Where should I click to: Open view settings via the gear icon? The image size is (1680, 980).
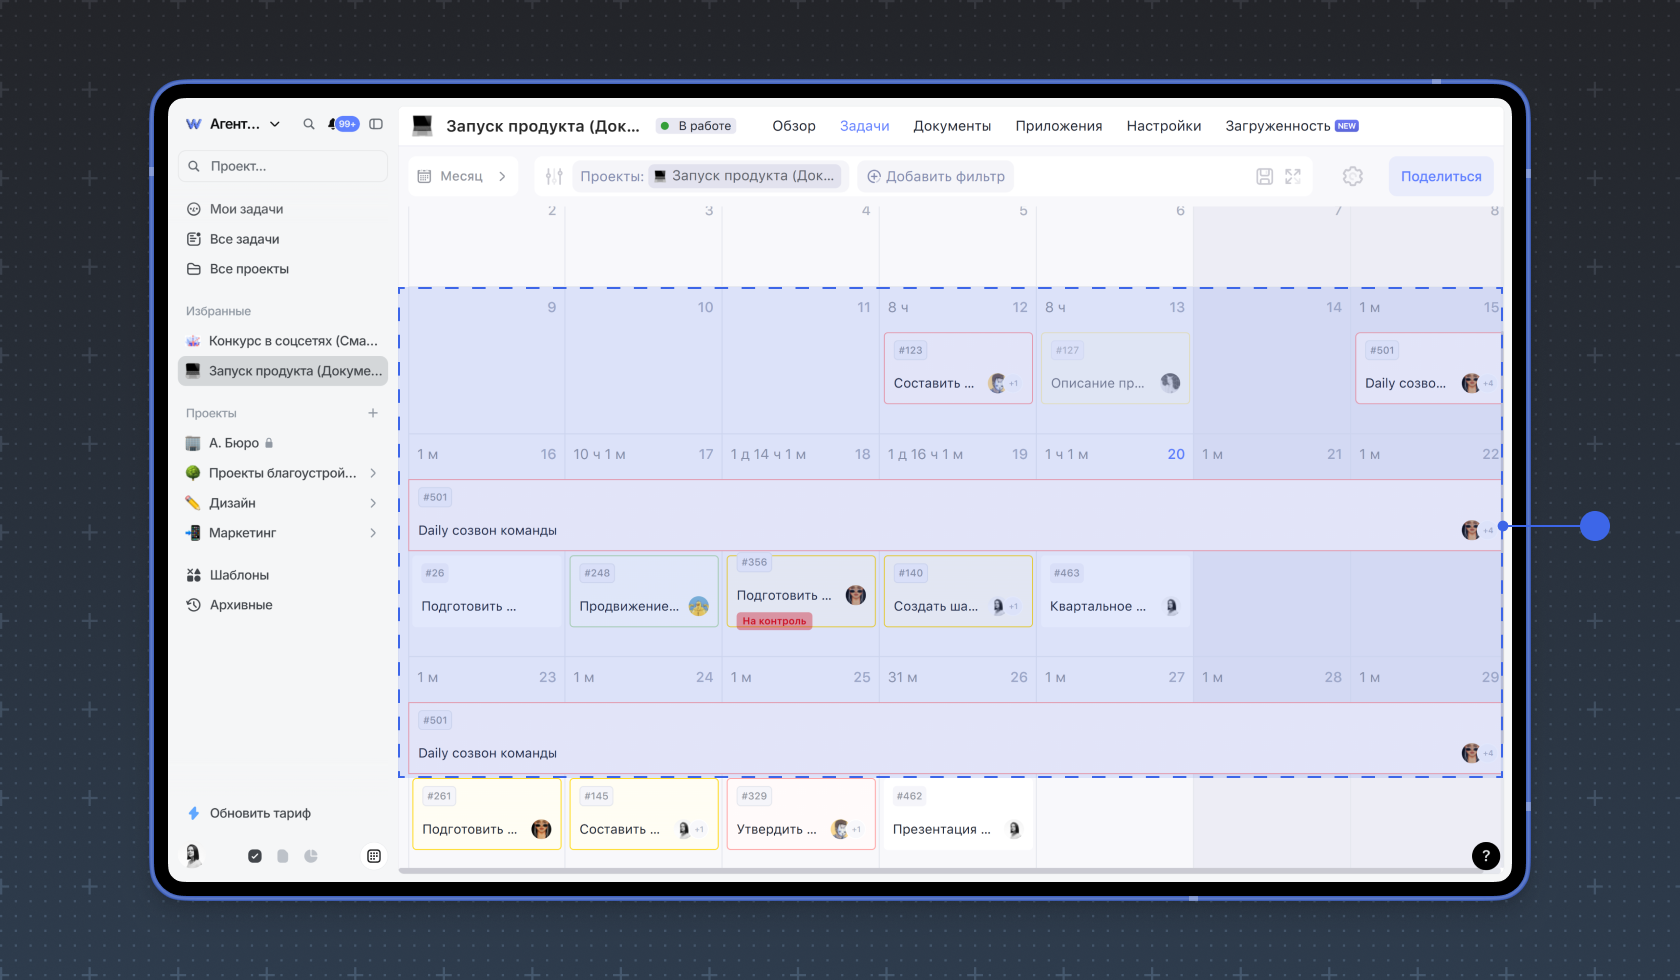(1352, 176)
